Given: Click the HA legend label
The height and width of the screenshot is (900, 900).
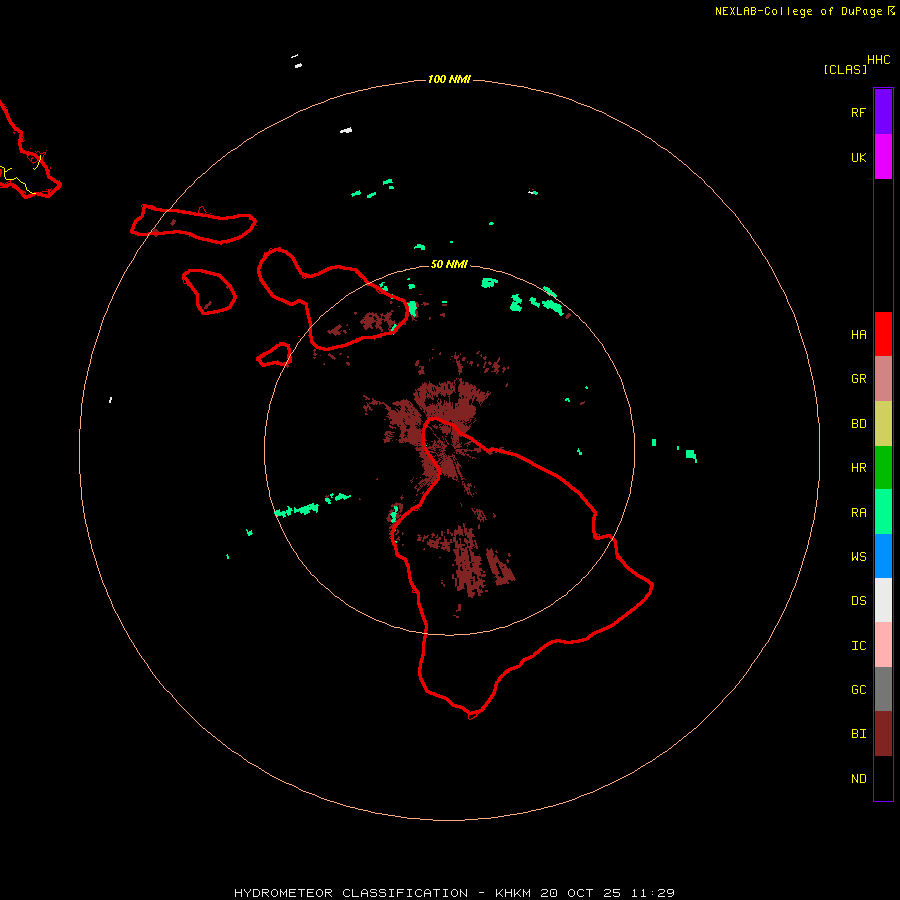Looking at the screenshot, I should click(858, 335).
